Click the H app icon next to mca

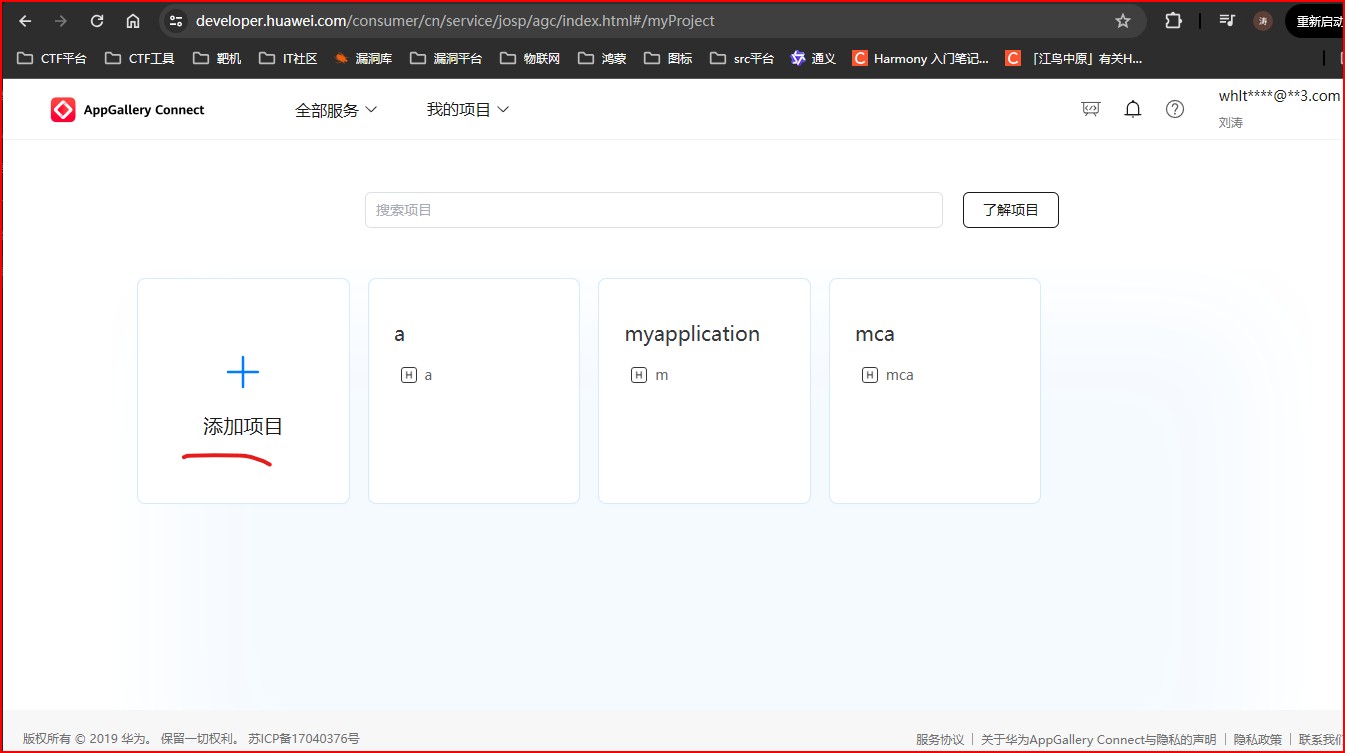click(869, 375)
